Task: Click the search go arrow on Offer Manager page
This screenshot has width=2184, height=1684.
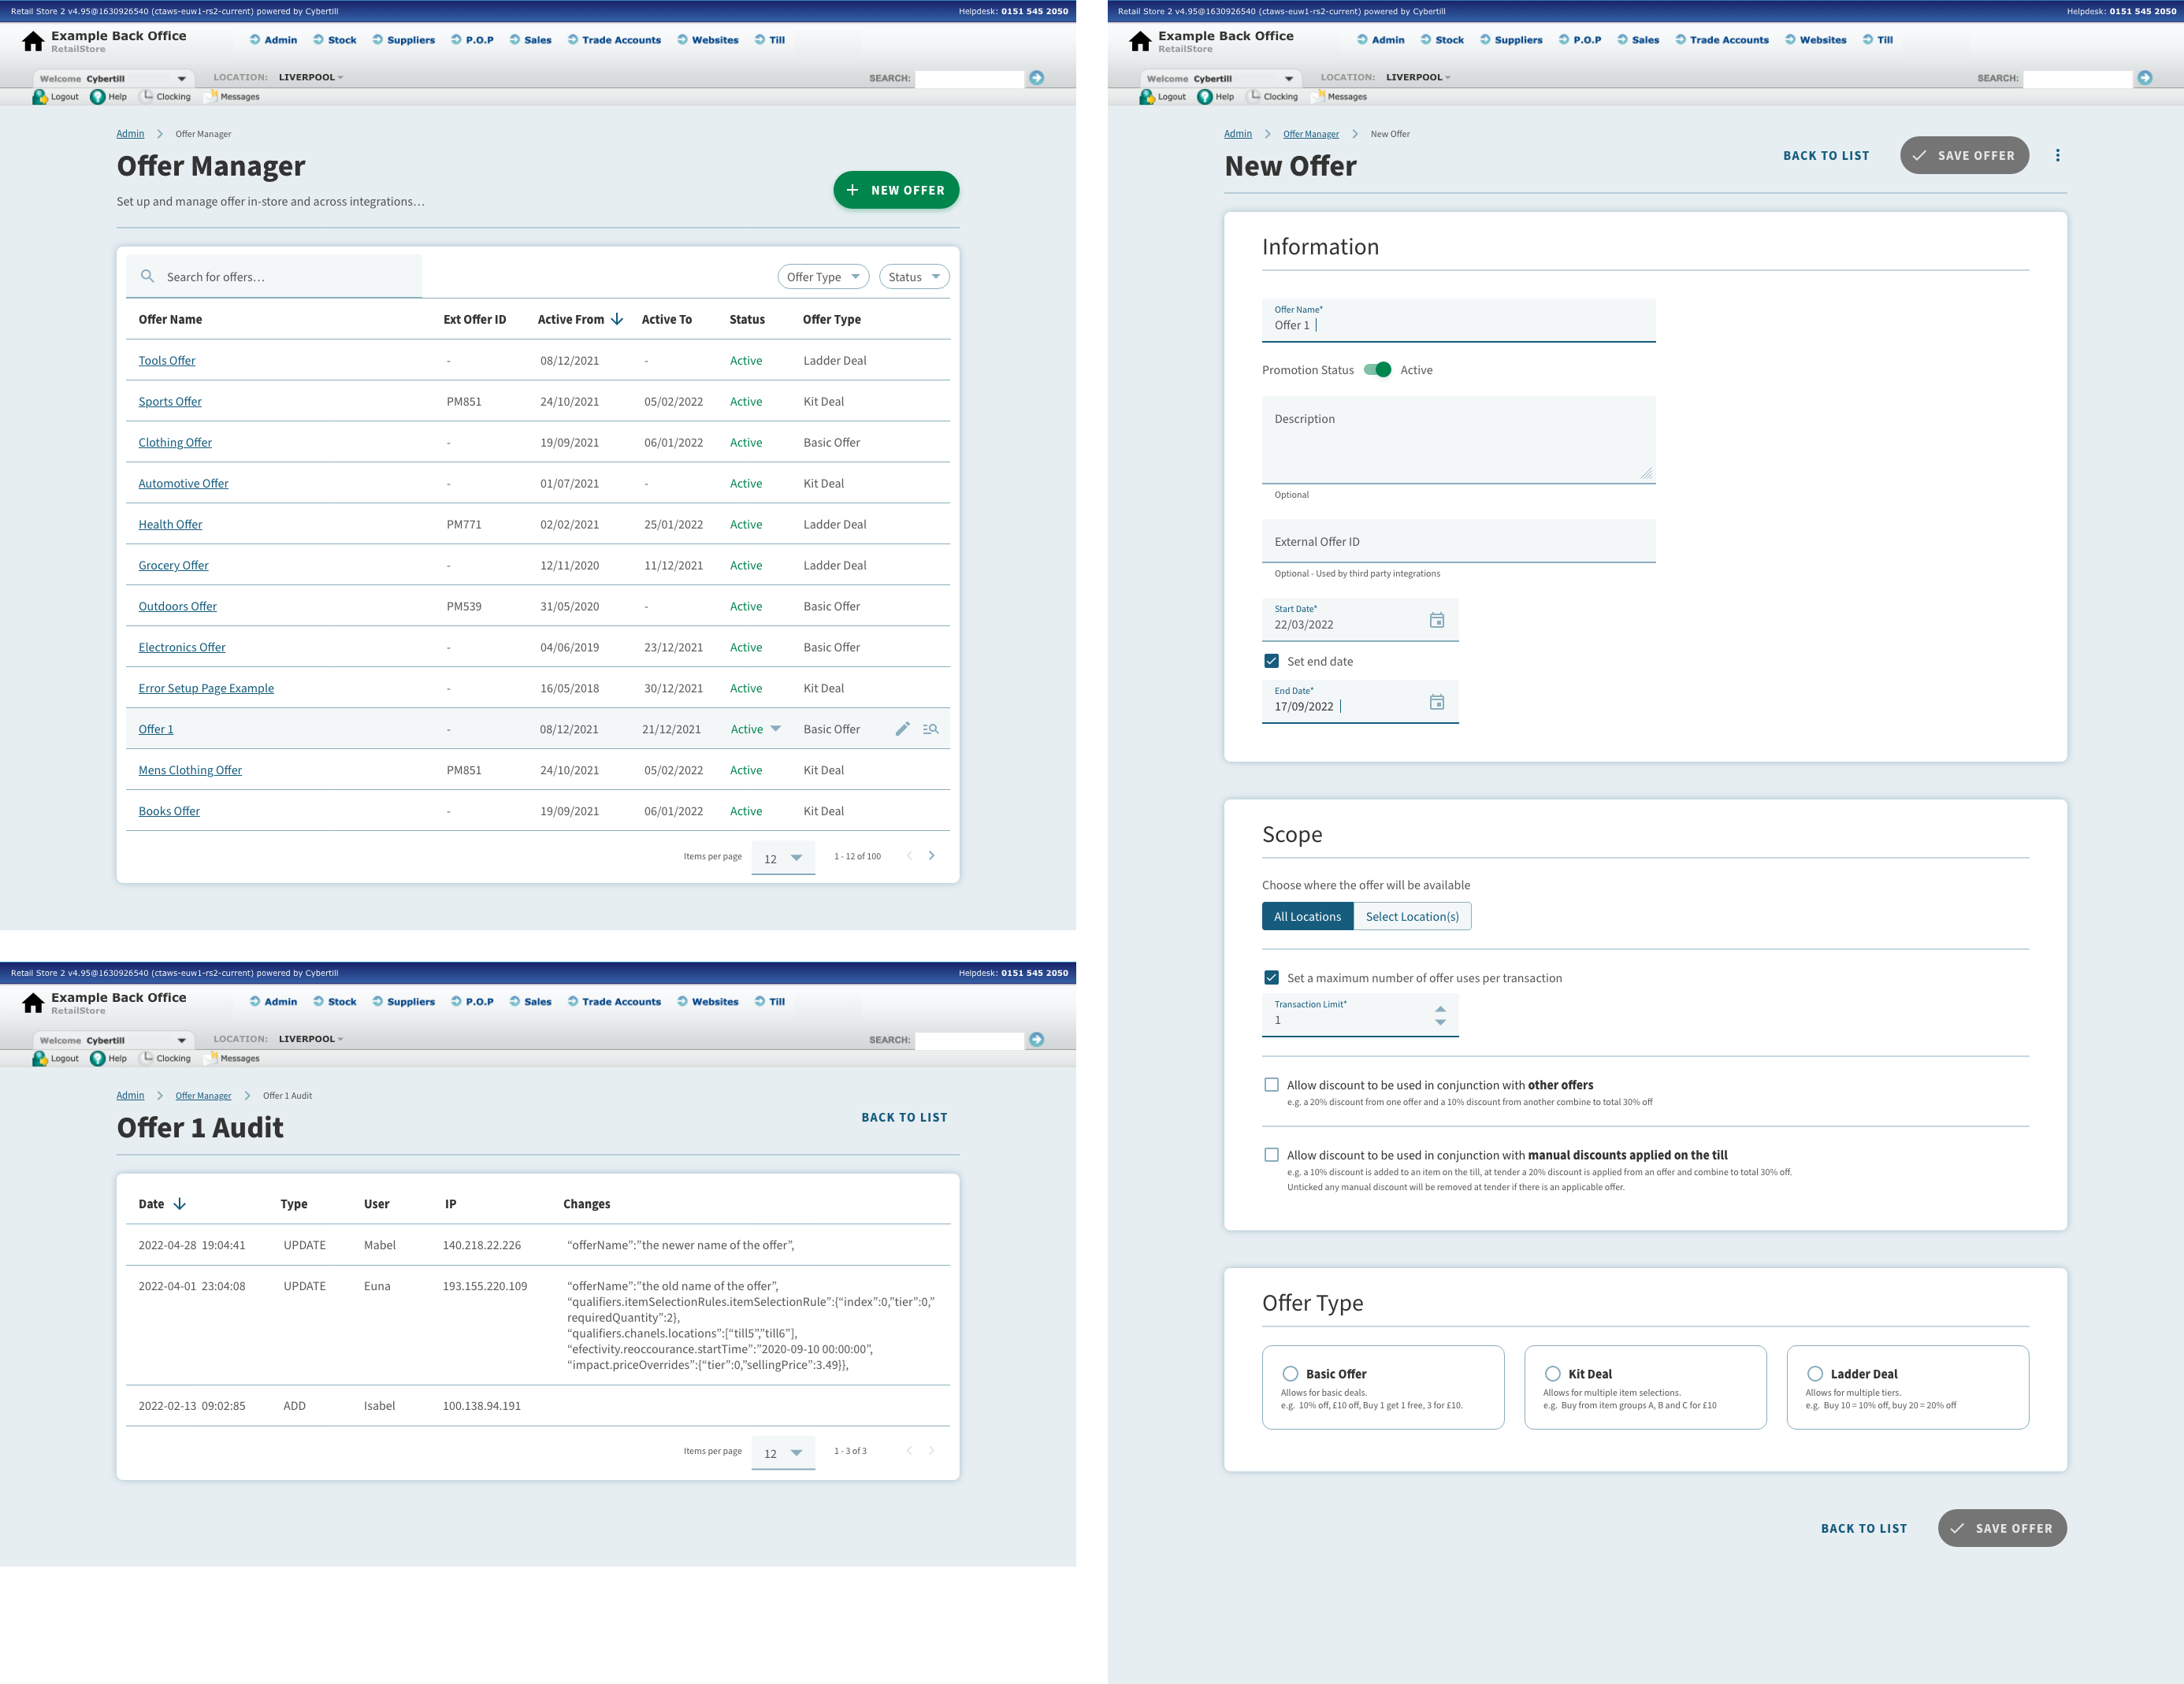Action: [1037, 78]
